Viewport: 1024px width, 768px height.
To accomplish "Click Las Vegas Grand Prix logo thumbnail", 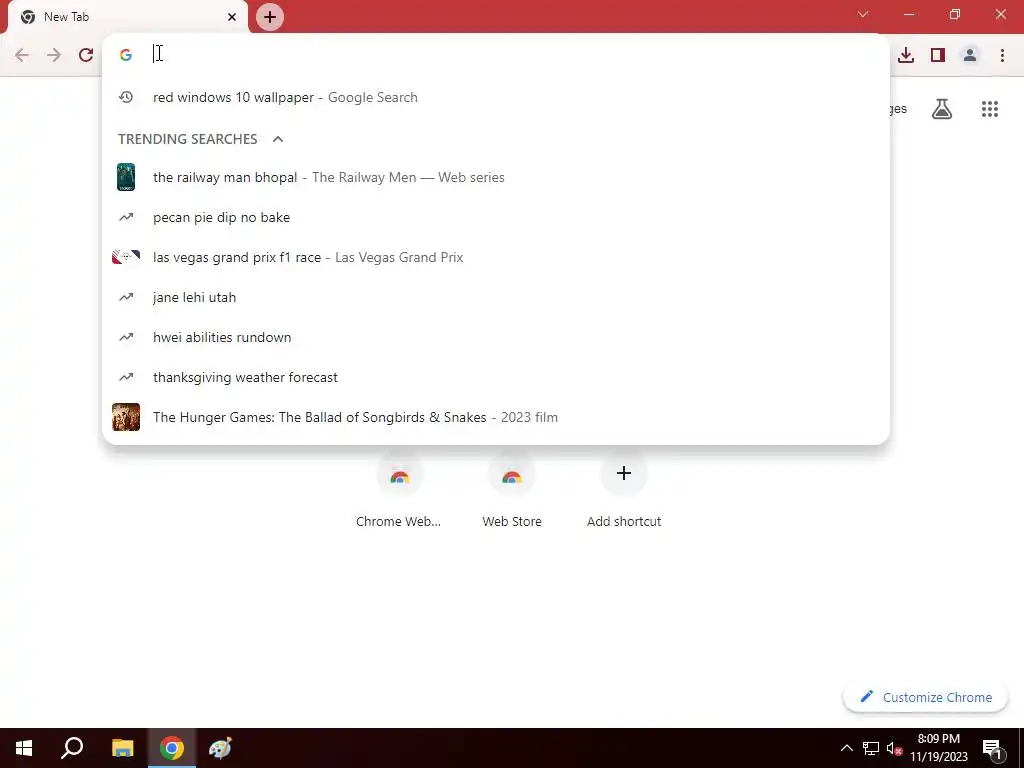I will click(x=126, y=257).
